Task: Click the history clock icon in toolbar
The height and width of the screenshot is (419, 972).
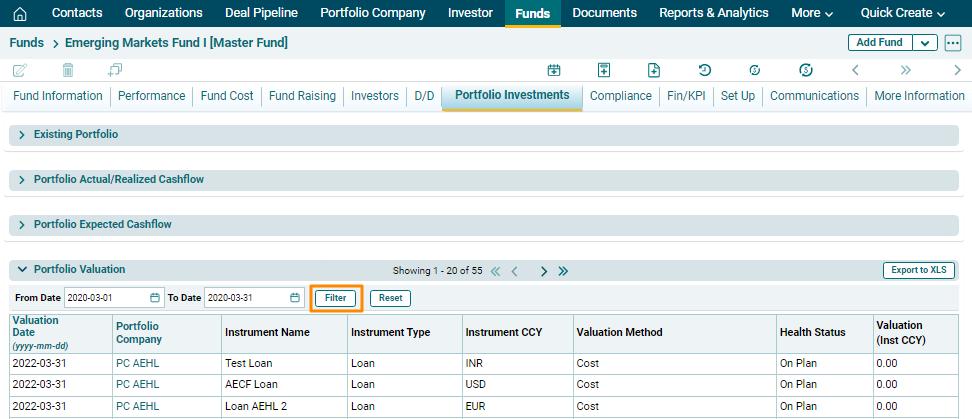Action: click(704, 70)
